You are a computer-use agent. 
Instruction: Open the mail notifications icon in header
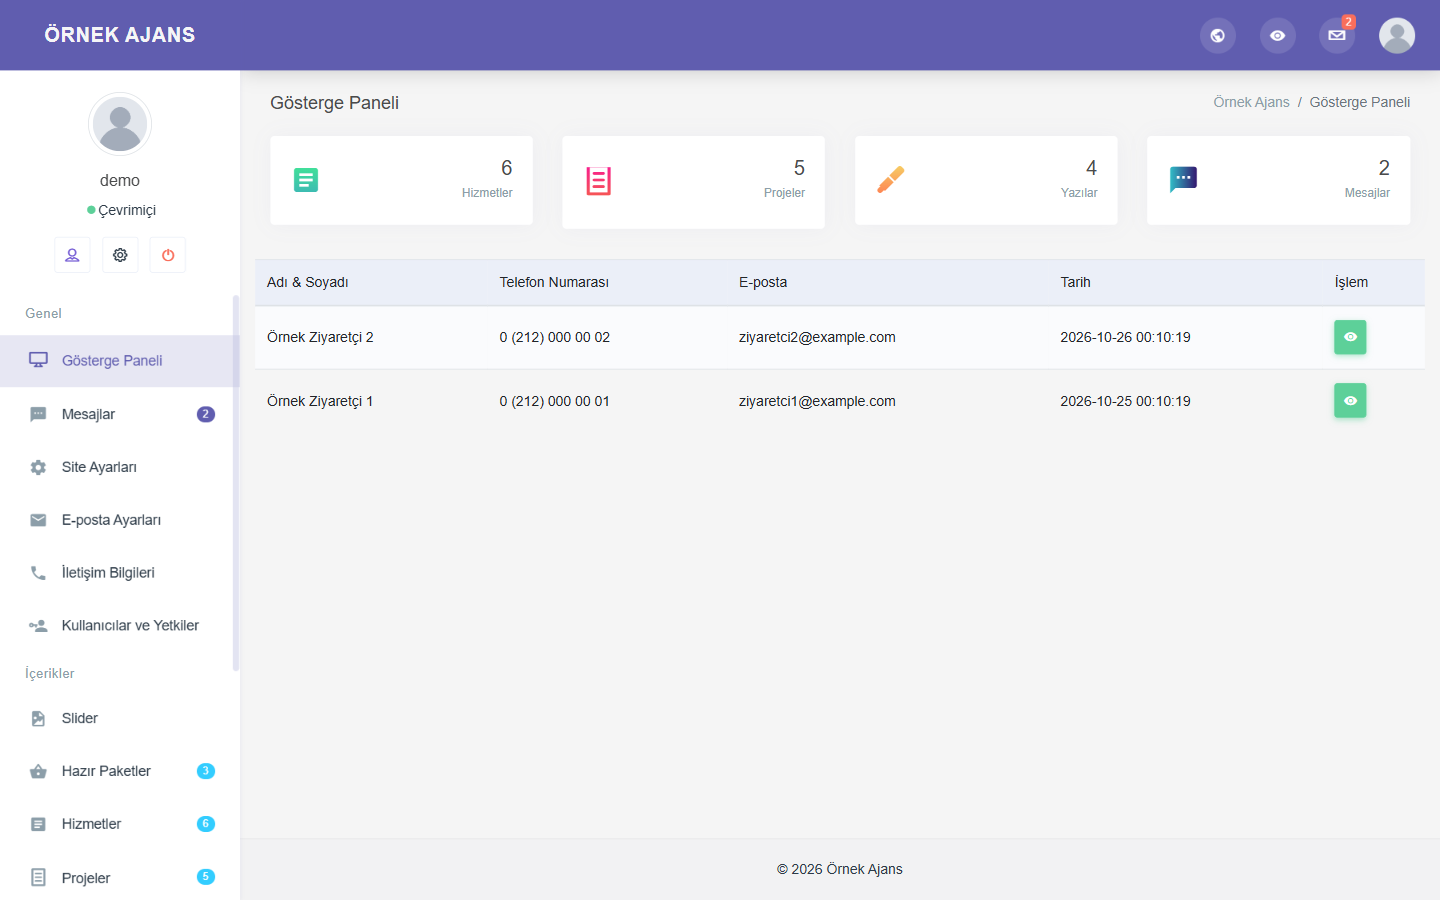click(1337, 35)
